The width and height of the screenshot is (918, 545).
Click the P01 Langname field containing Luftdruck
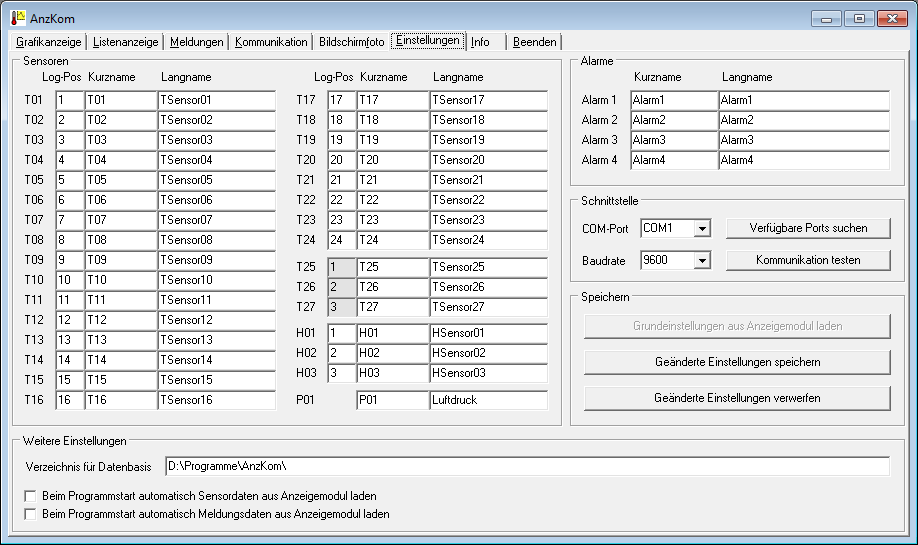coord(488,400)
